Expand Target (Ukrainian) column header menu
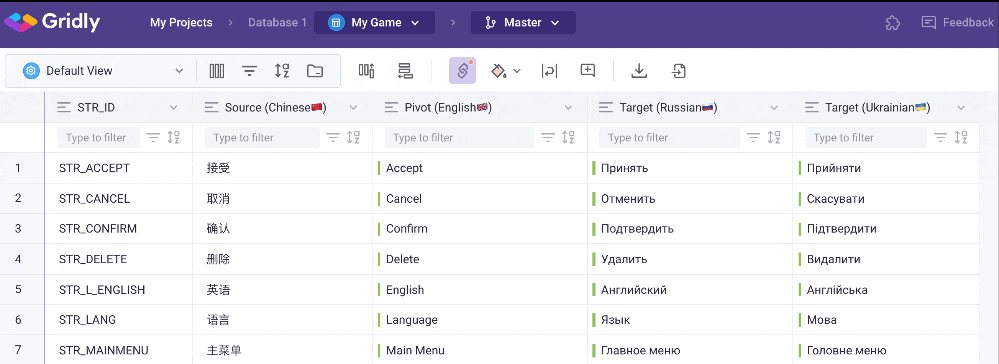This screenshot has width=999, height=364. coord(961,108)
